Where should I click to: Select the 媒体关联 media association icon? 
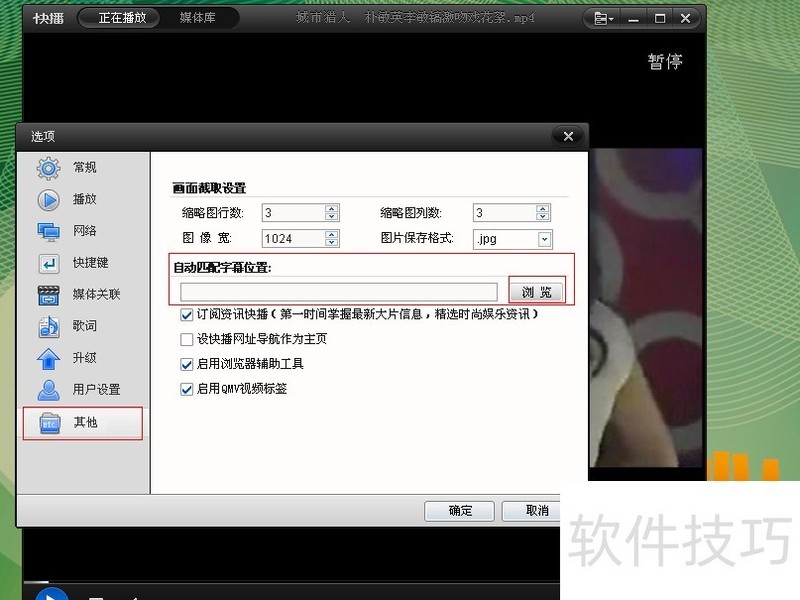[x=47, y=295]
